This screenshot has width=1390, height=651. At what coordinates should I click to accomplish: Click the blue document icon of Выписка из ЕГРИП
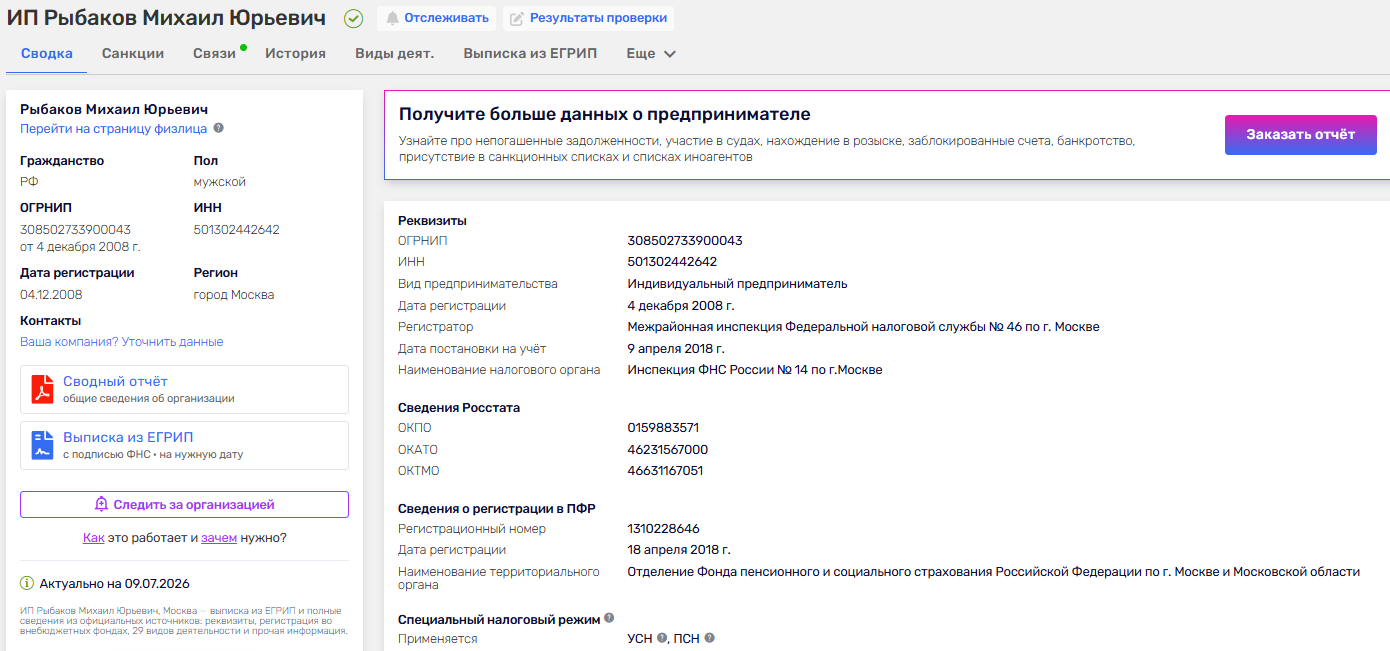pyautogui.click(x=42, y=445)
